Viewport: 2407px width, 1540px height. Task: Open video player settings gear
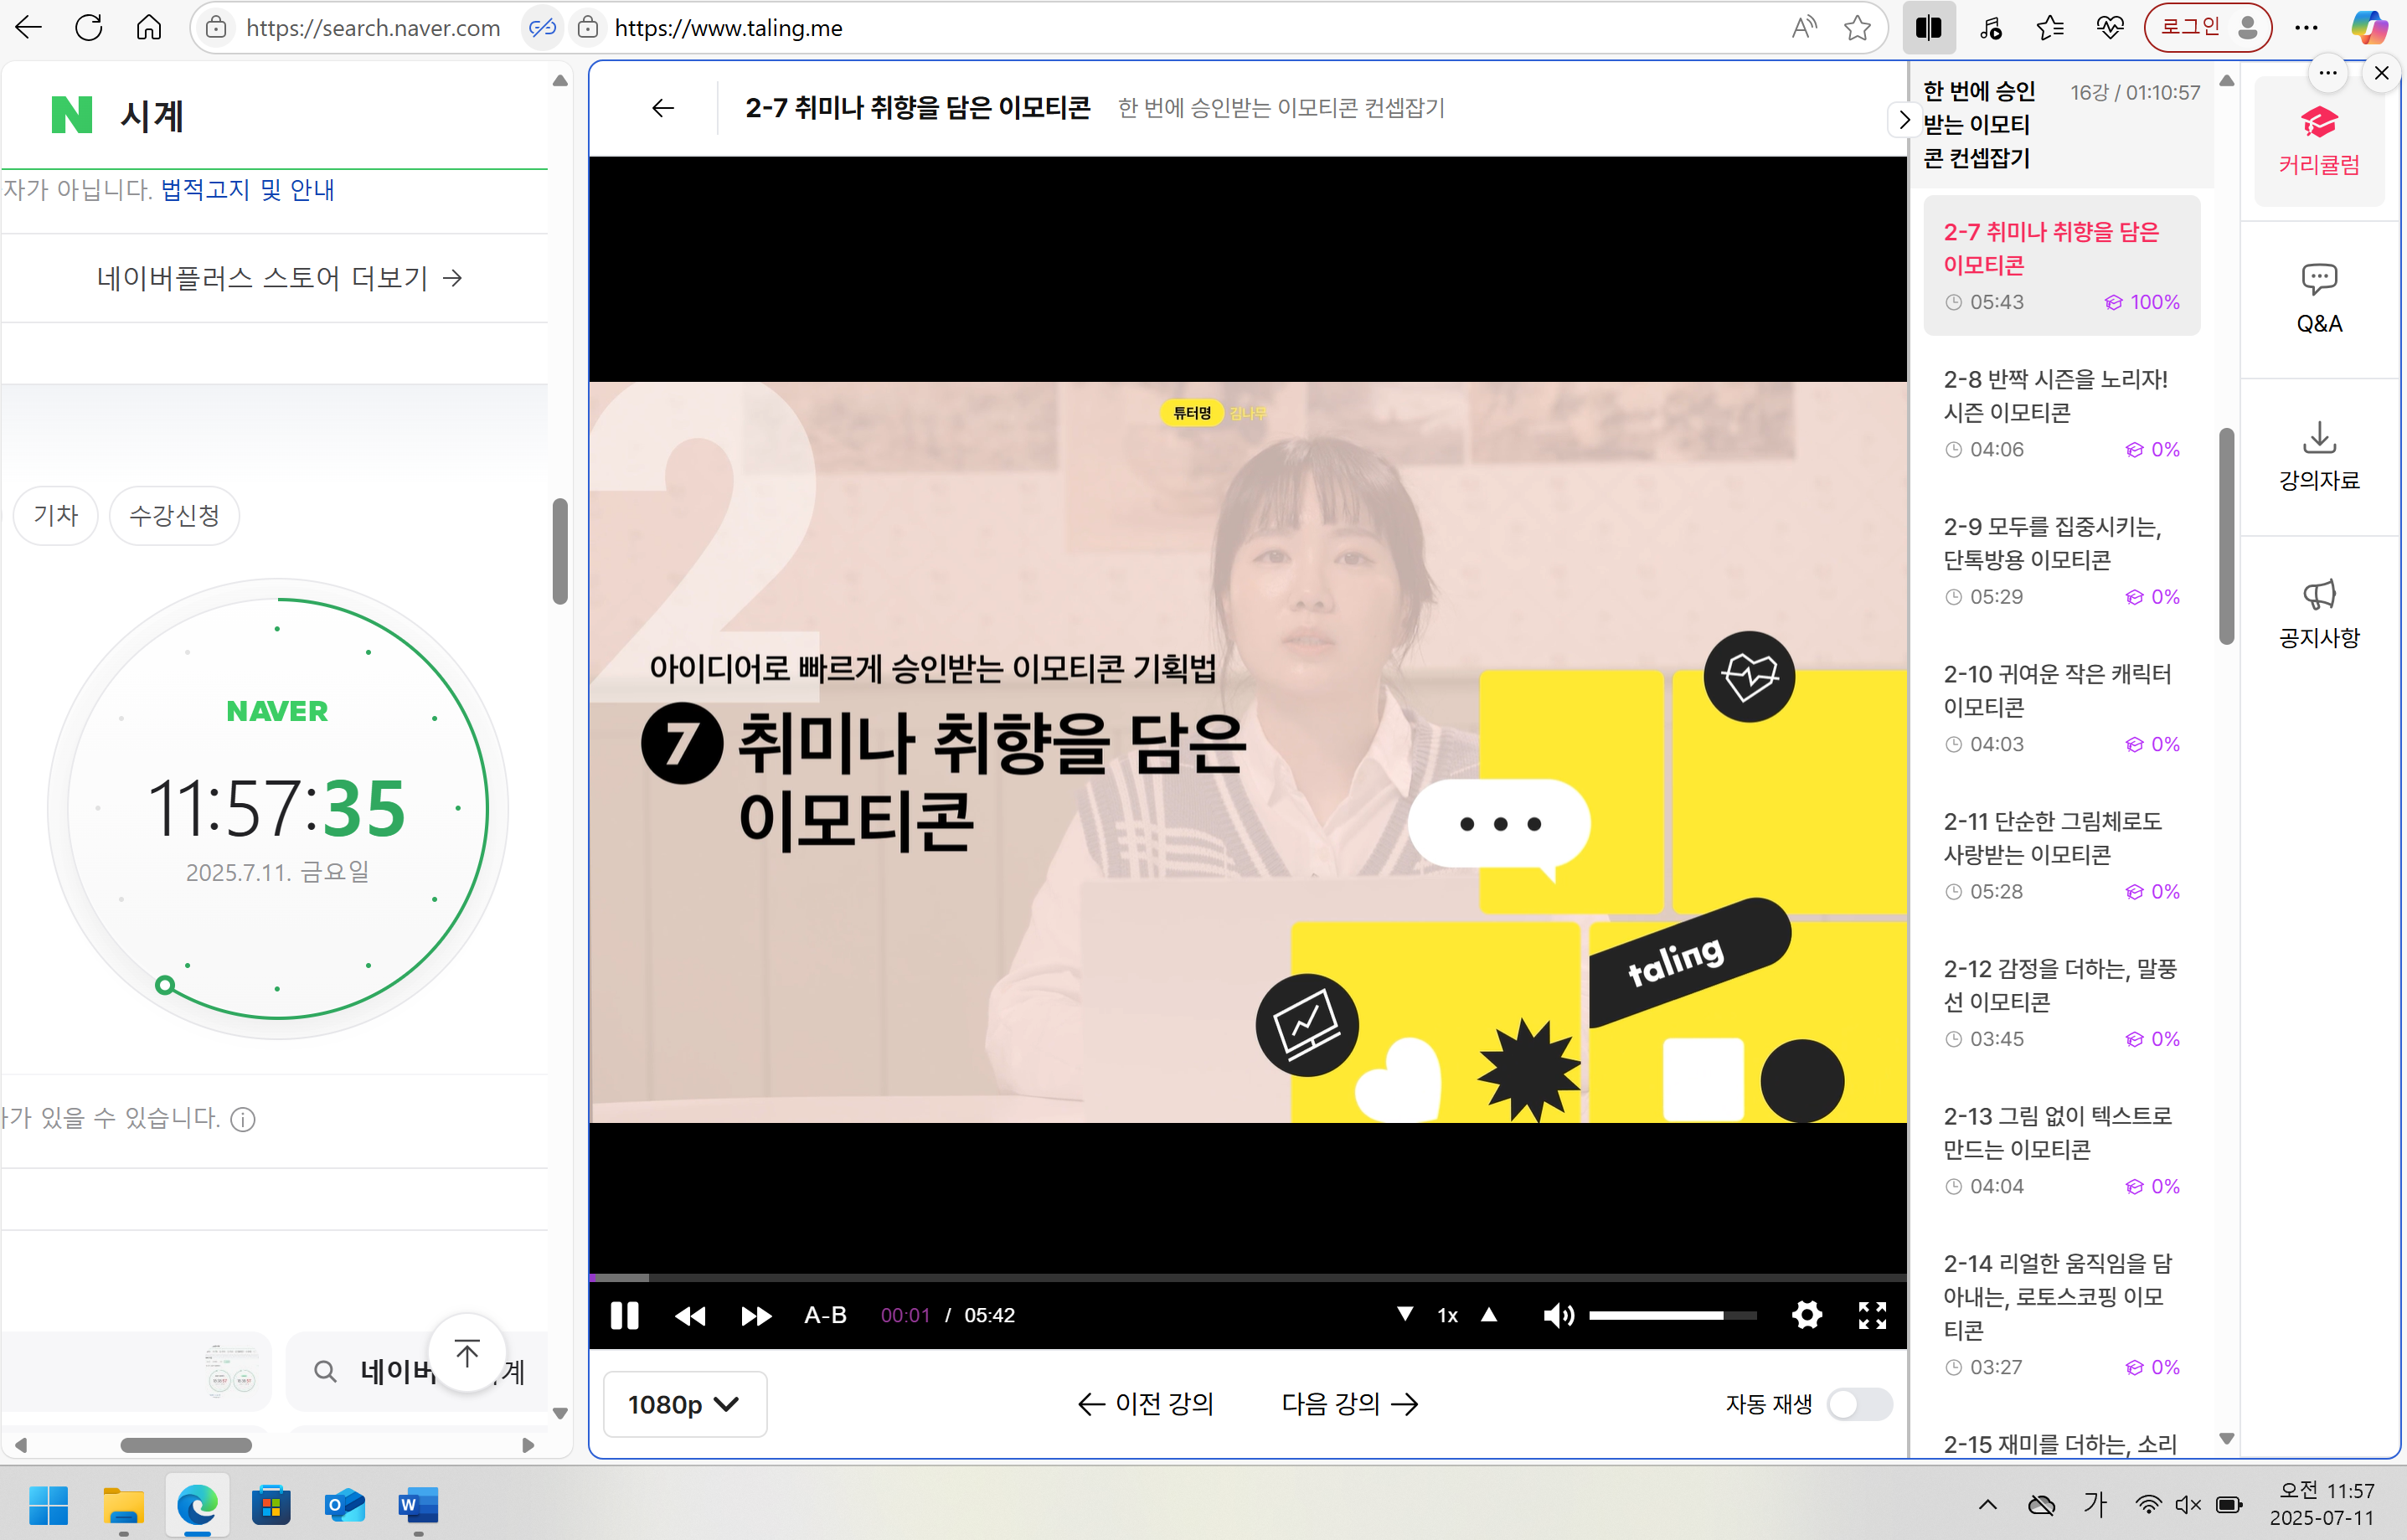click(1806, 1315)
